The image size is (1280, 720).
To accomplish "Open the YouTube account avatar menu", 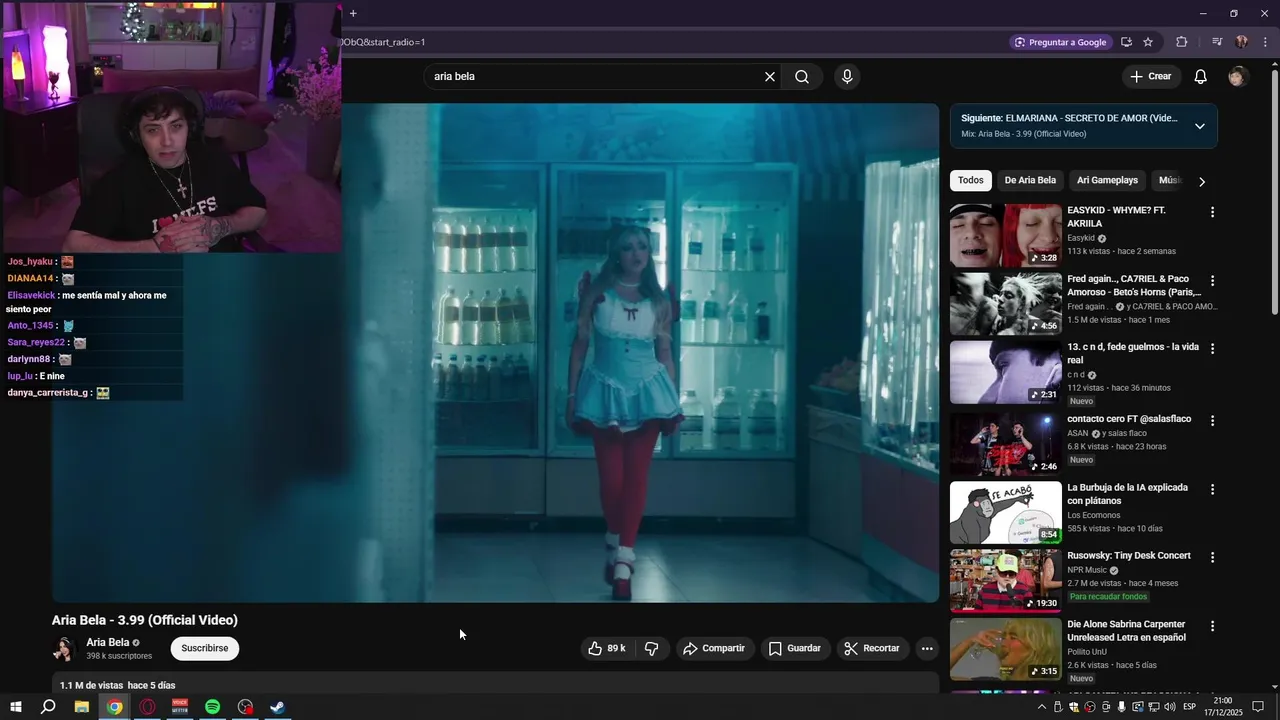I will tap(1238, 77).
